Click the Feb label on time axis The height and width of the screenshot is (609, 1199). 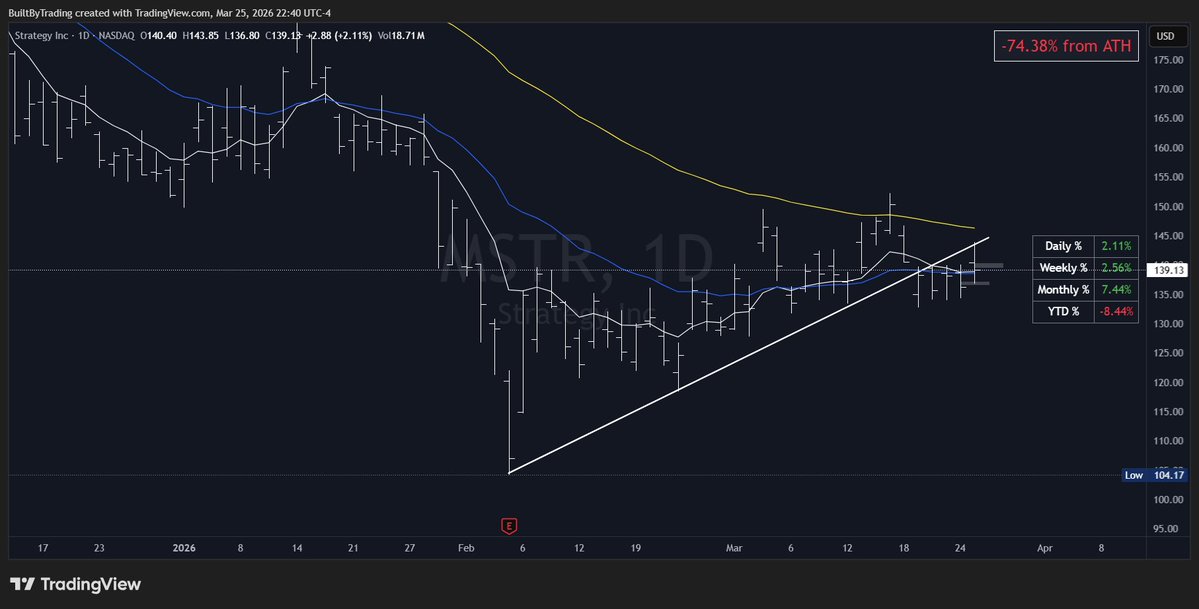click(466, 548)
